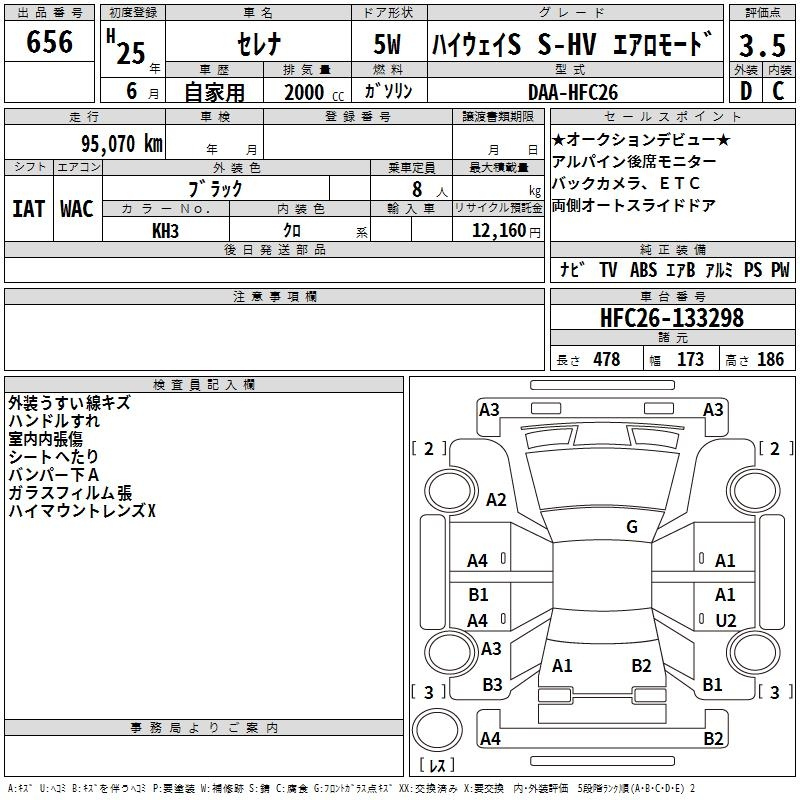The width and height of the screenshot is (800, 800).
Task: Choose the PW power window label
Action: pyautogui.click(x=780, y=270)
